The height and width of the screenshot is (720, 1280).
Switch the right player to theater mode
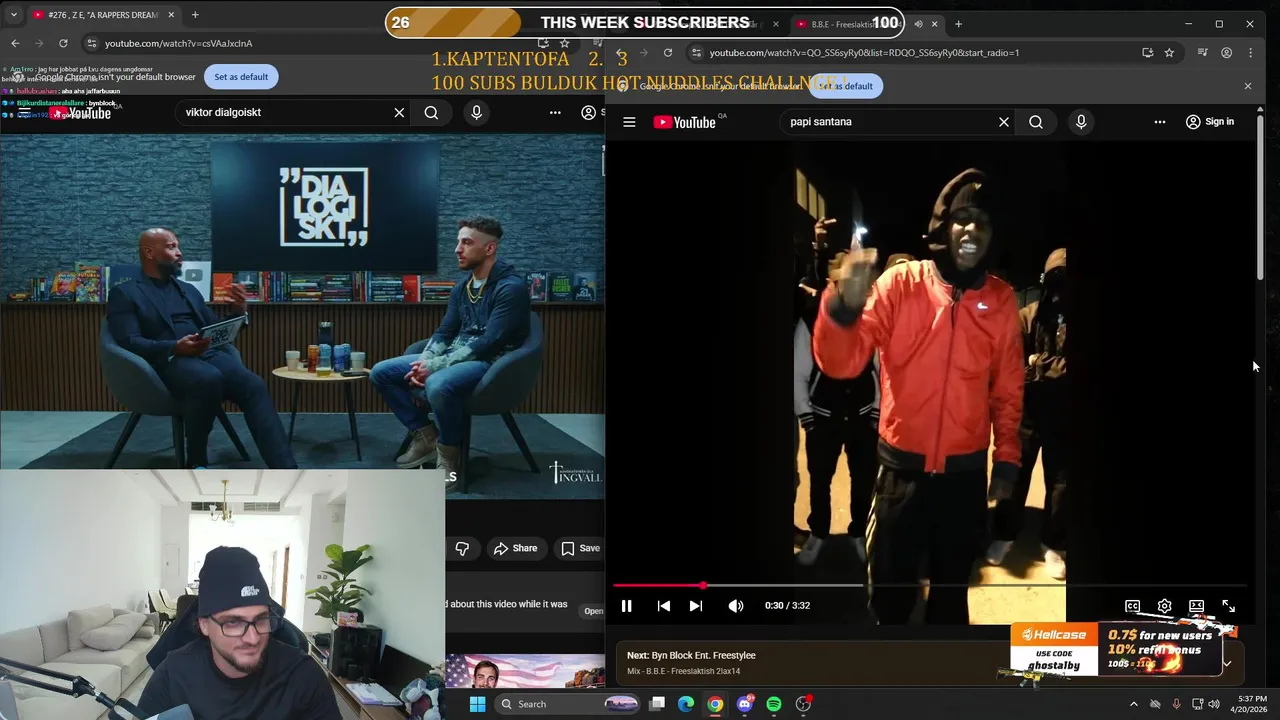pyautogui.click(x=1196, y=606)
